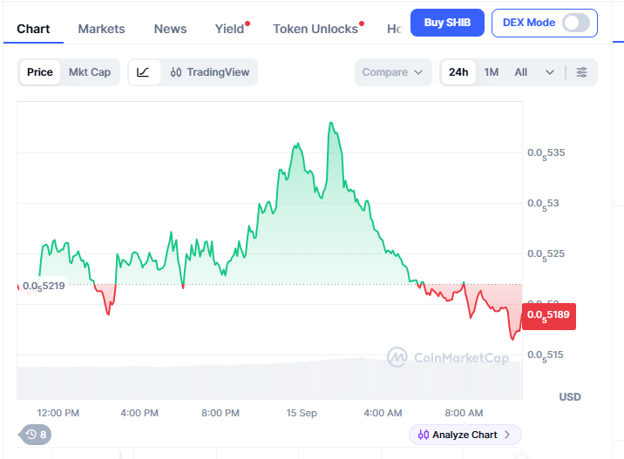This screenshot has height=459, width=624.
Task: Switch to TradingView chart mode
Action: pos(210,72)
